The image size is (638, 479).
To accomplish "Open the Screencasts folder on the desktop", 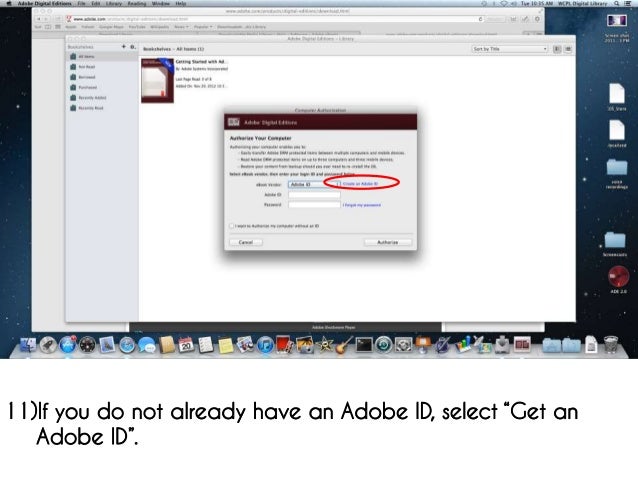I will click(x=615, y=241).
